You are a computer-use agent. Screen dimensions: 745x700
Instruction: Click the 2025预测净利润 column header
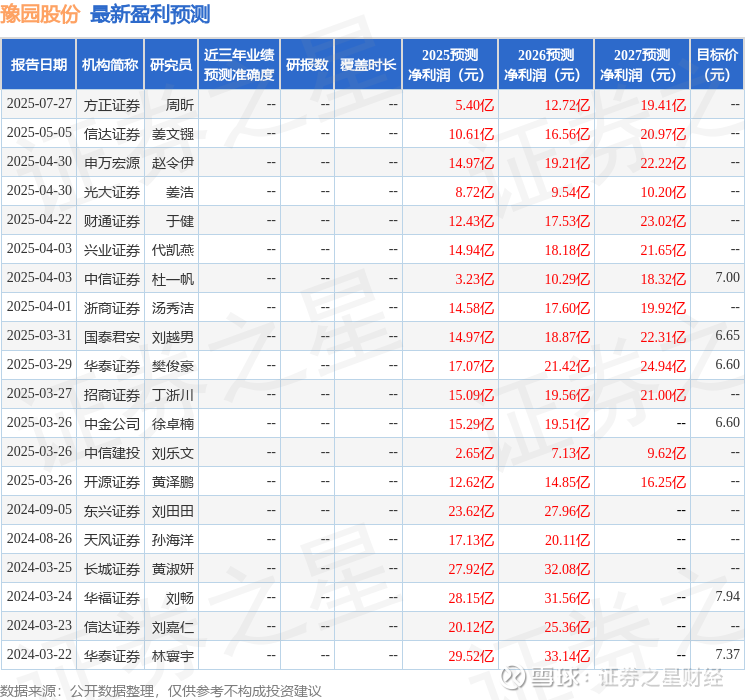pyautogui.click(x=450, y=65)
